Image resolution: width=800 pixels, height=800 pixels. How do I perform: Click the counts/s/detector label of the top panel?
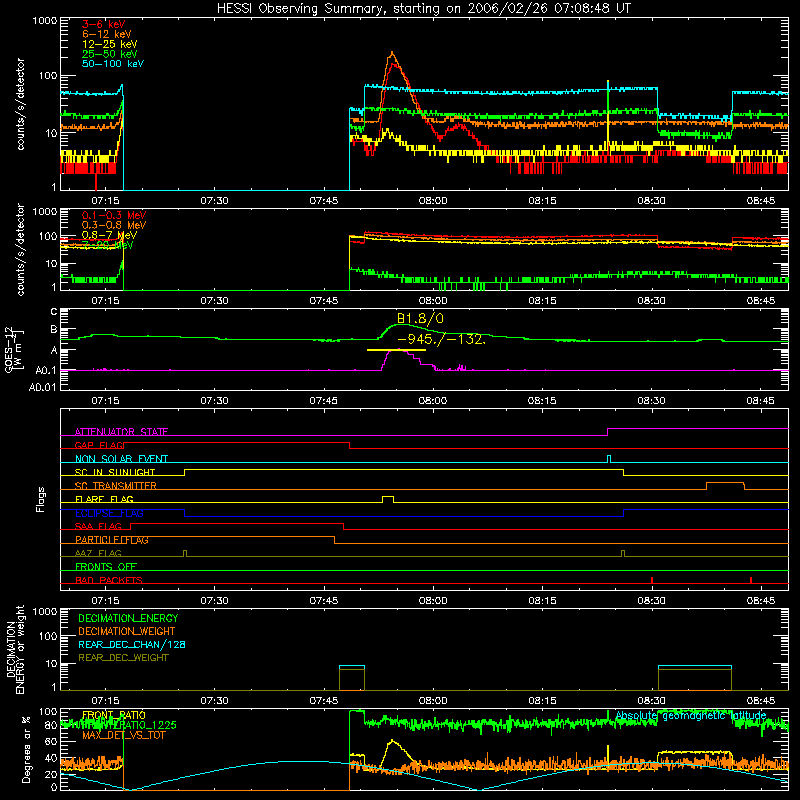(x=20, y=104)
